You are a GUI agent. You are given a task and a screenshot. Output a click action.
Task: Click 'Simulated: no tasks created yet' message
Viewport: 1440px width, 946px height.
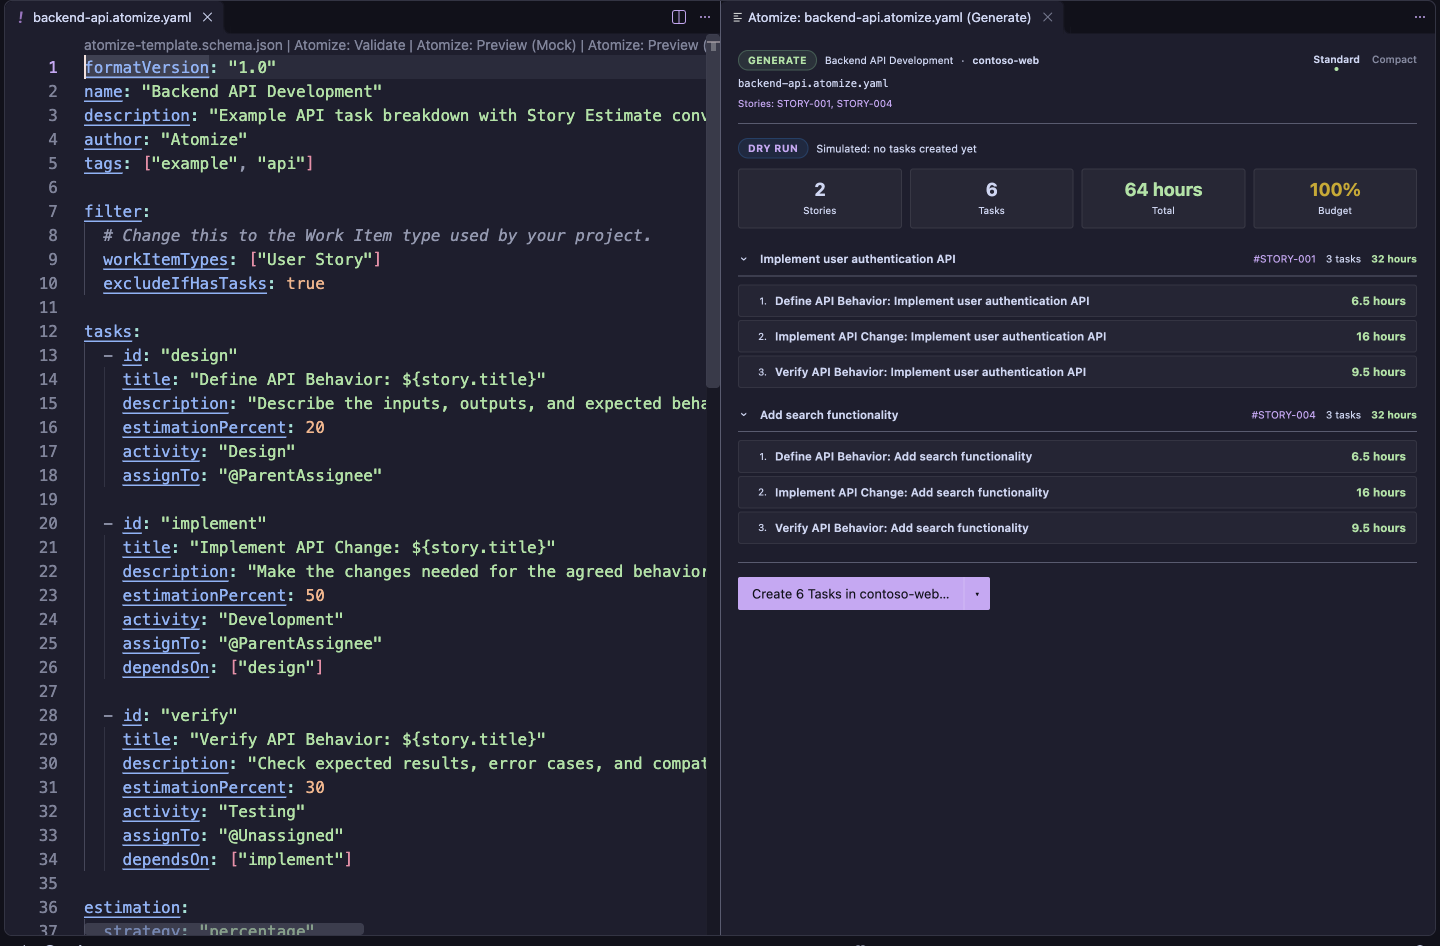coord(896,149)
